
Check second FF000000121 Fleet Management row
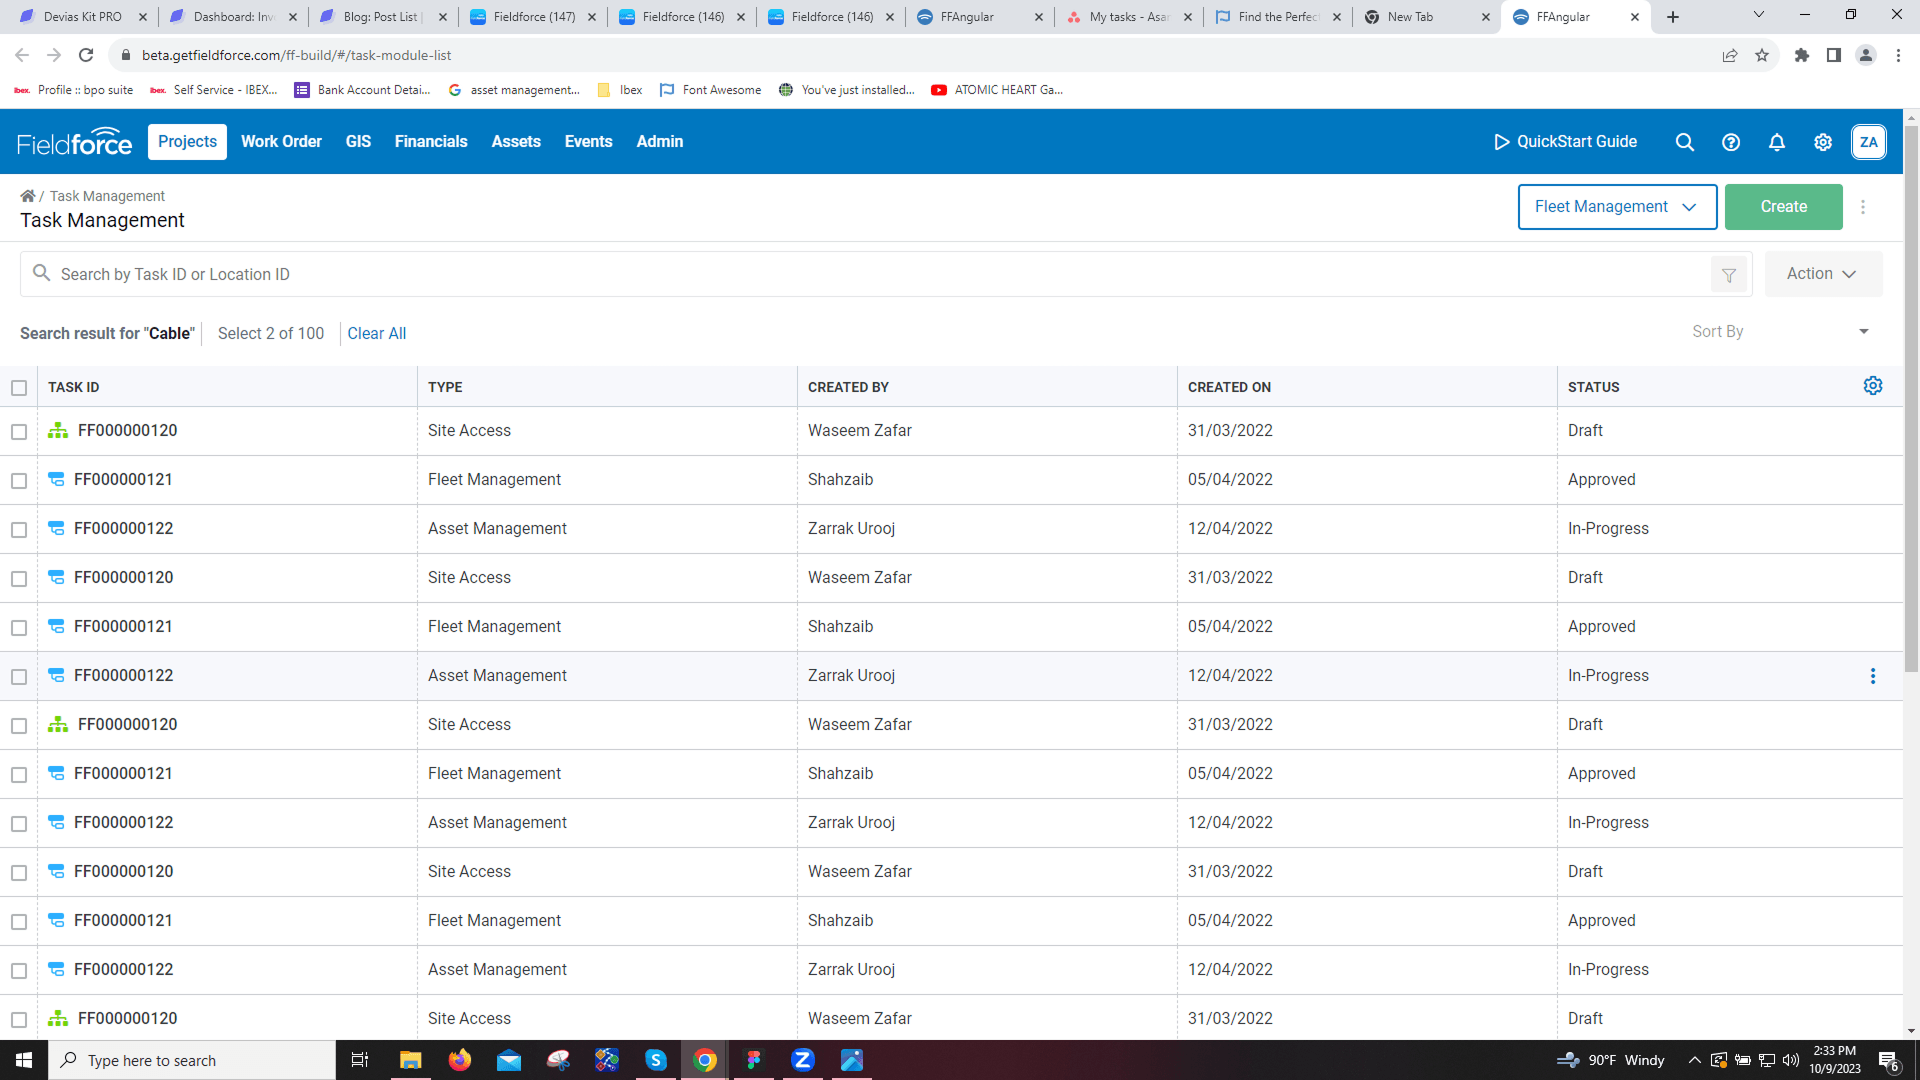point(19,628)
